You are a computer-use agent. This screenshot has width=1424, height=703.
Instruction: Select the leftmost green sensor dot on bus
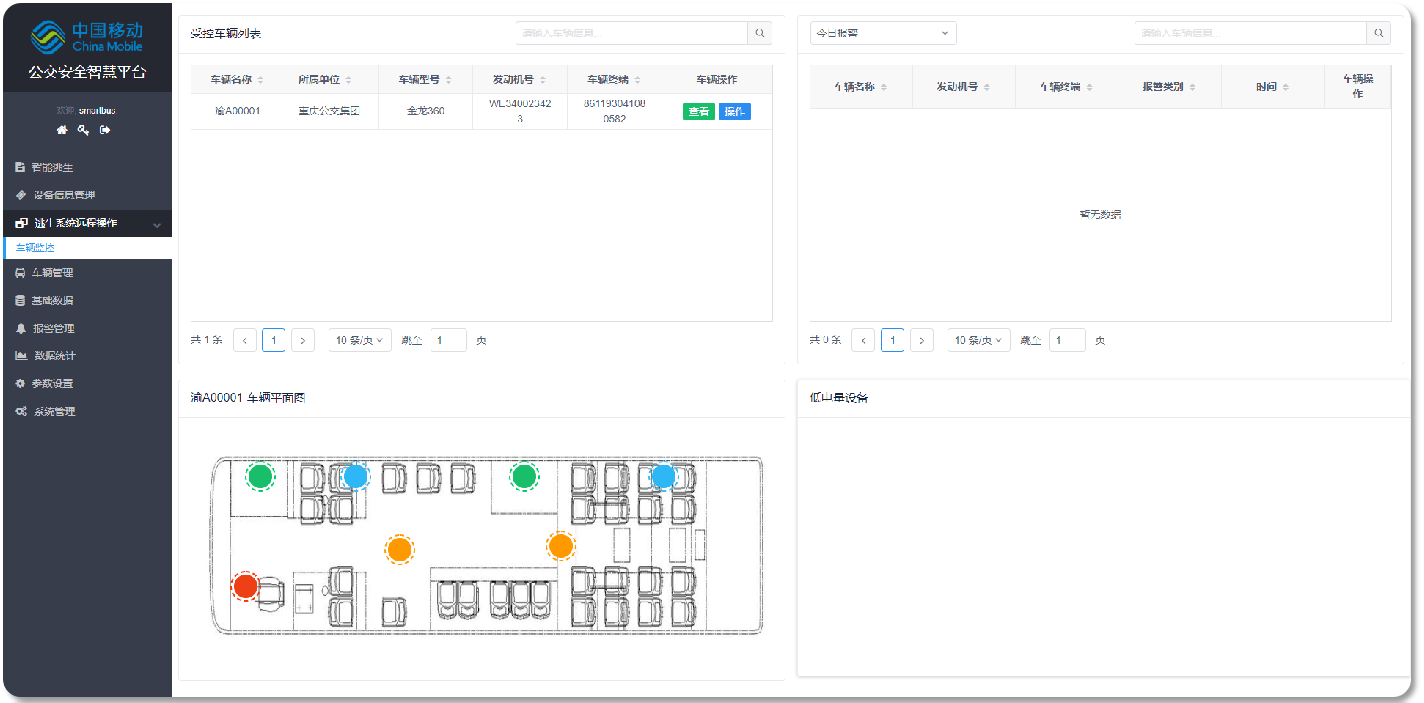tap(261, 476)
